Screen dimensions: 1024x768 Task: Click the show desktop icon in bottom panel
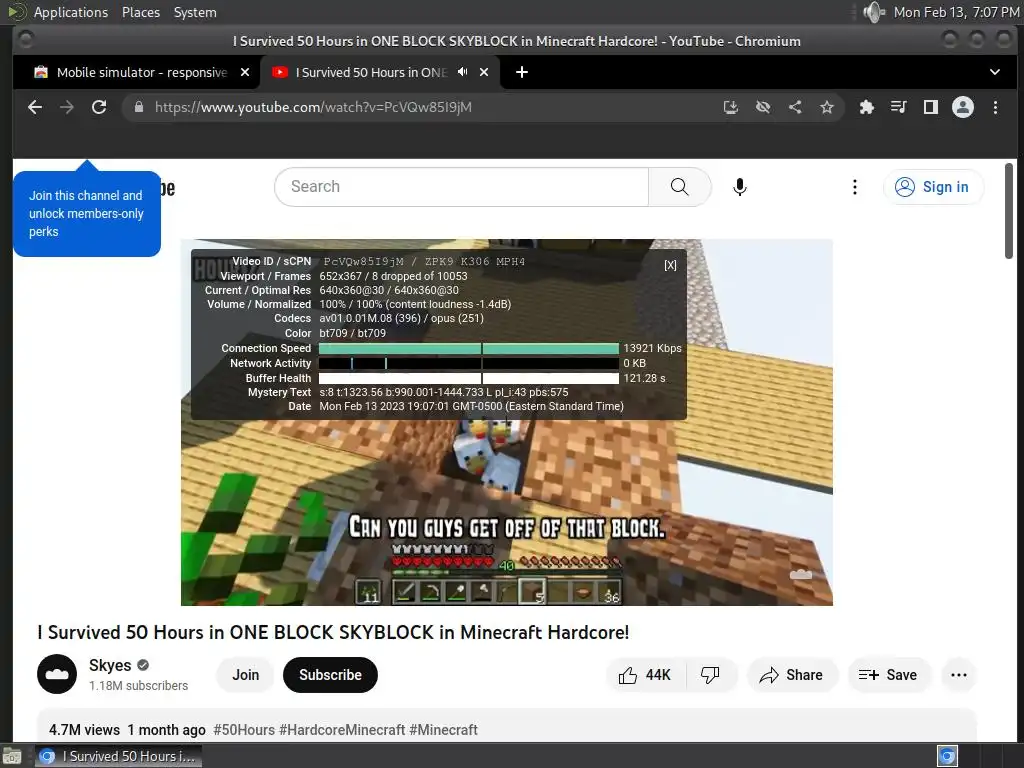pos(12,756)
